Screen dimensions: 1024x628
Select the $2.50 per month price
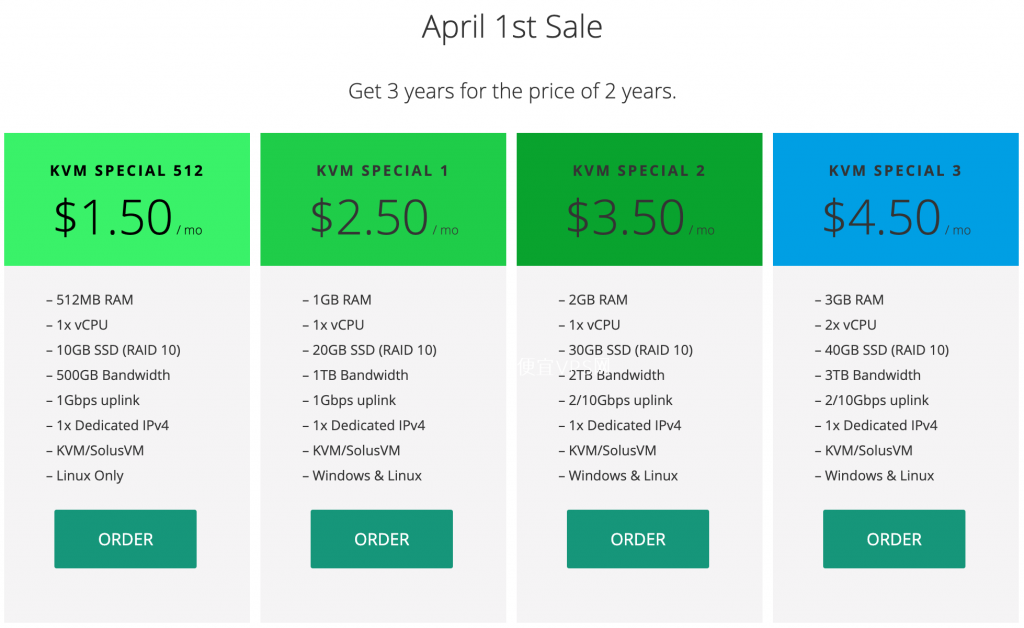384,217
